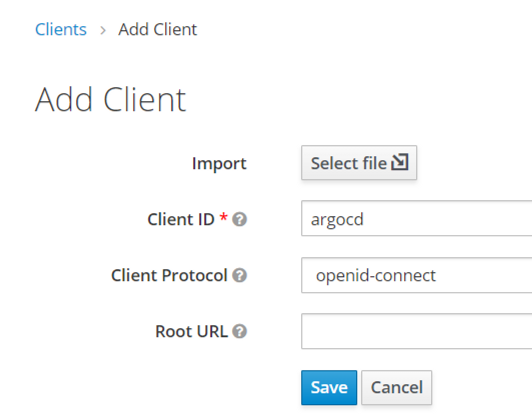Click the red required asterisk by Client ID
532x418 pixels.
223,217
